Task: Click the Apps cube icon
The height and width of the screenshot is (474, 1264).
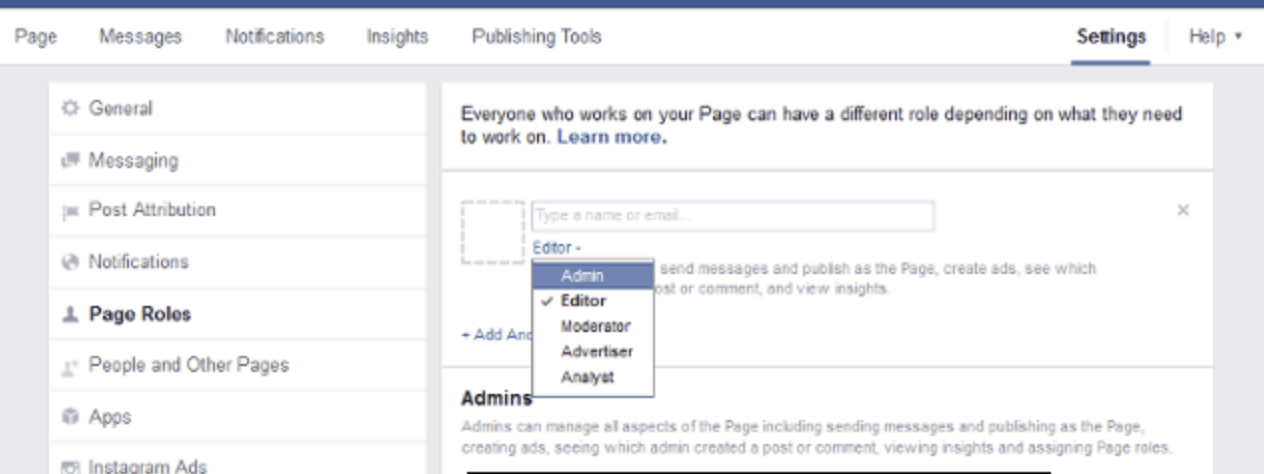Action: [70, 417]
